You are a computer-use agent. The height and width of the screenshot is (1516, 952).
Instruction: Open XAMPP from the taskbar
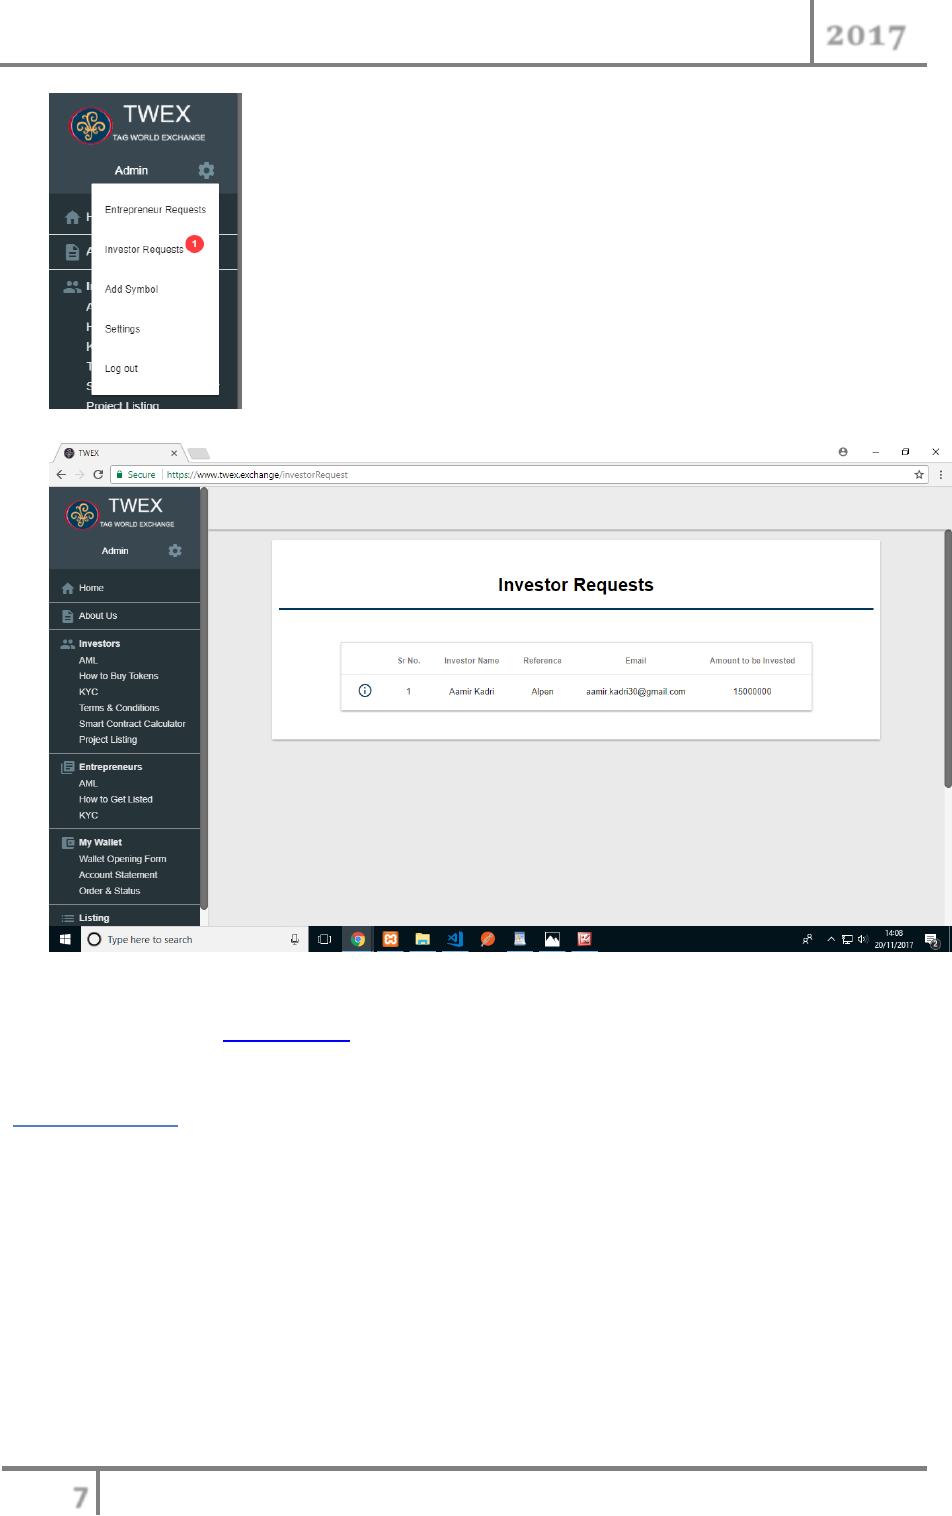point(390,939)
